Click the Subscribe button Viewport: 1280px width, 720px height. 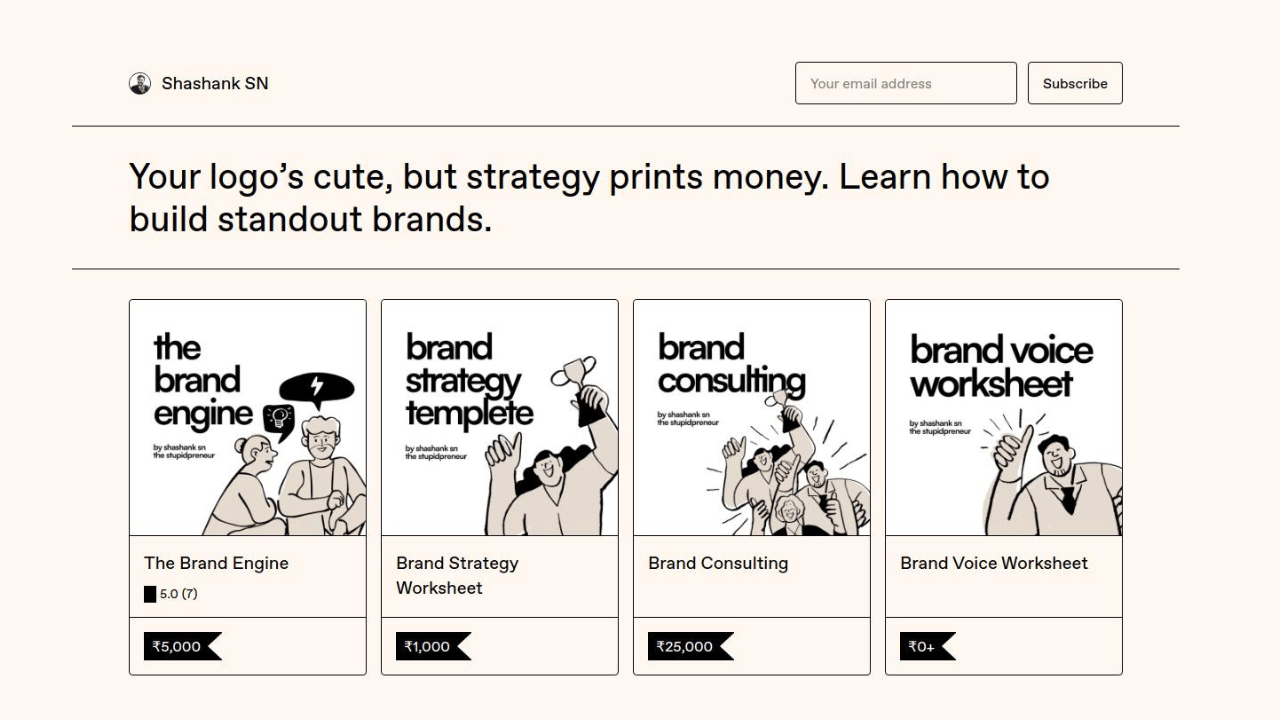tap(1075, 83)
